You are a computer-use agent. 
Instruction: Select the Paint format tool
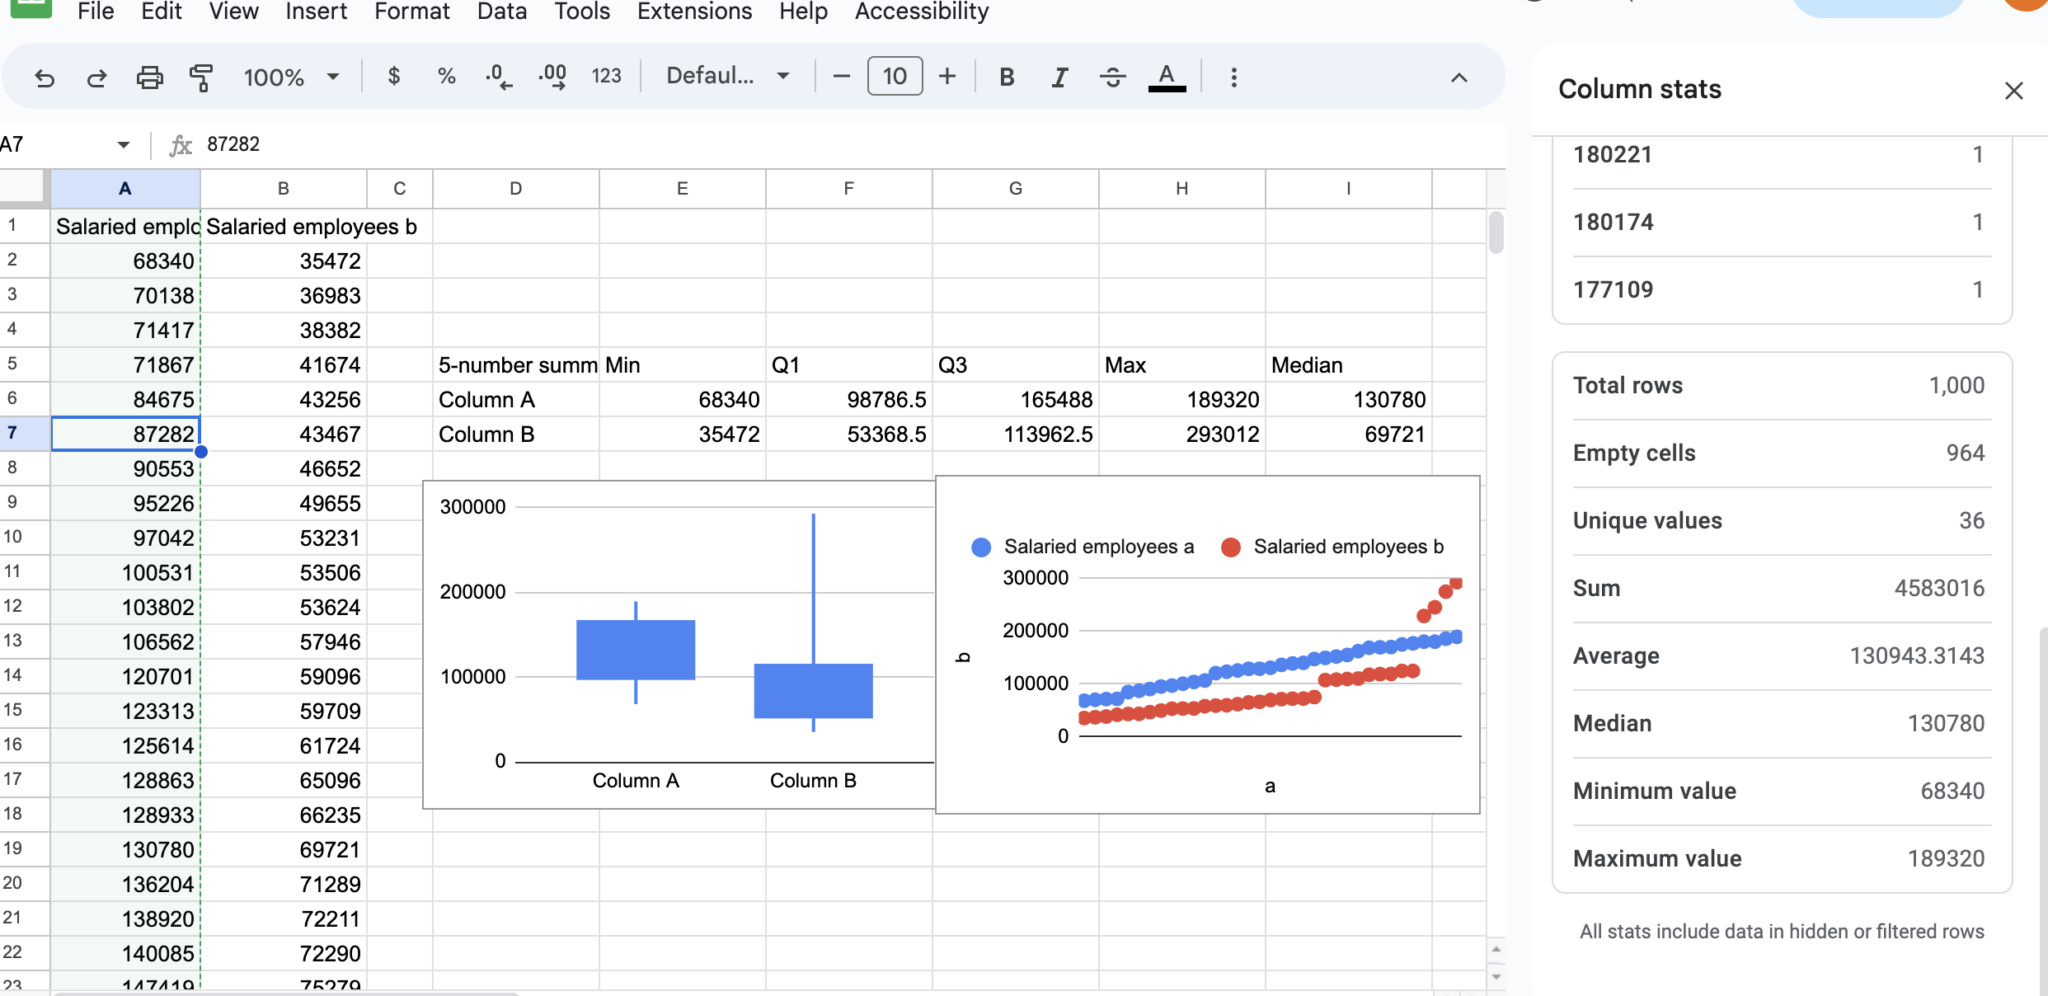(201, 76)
